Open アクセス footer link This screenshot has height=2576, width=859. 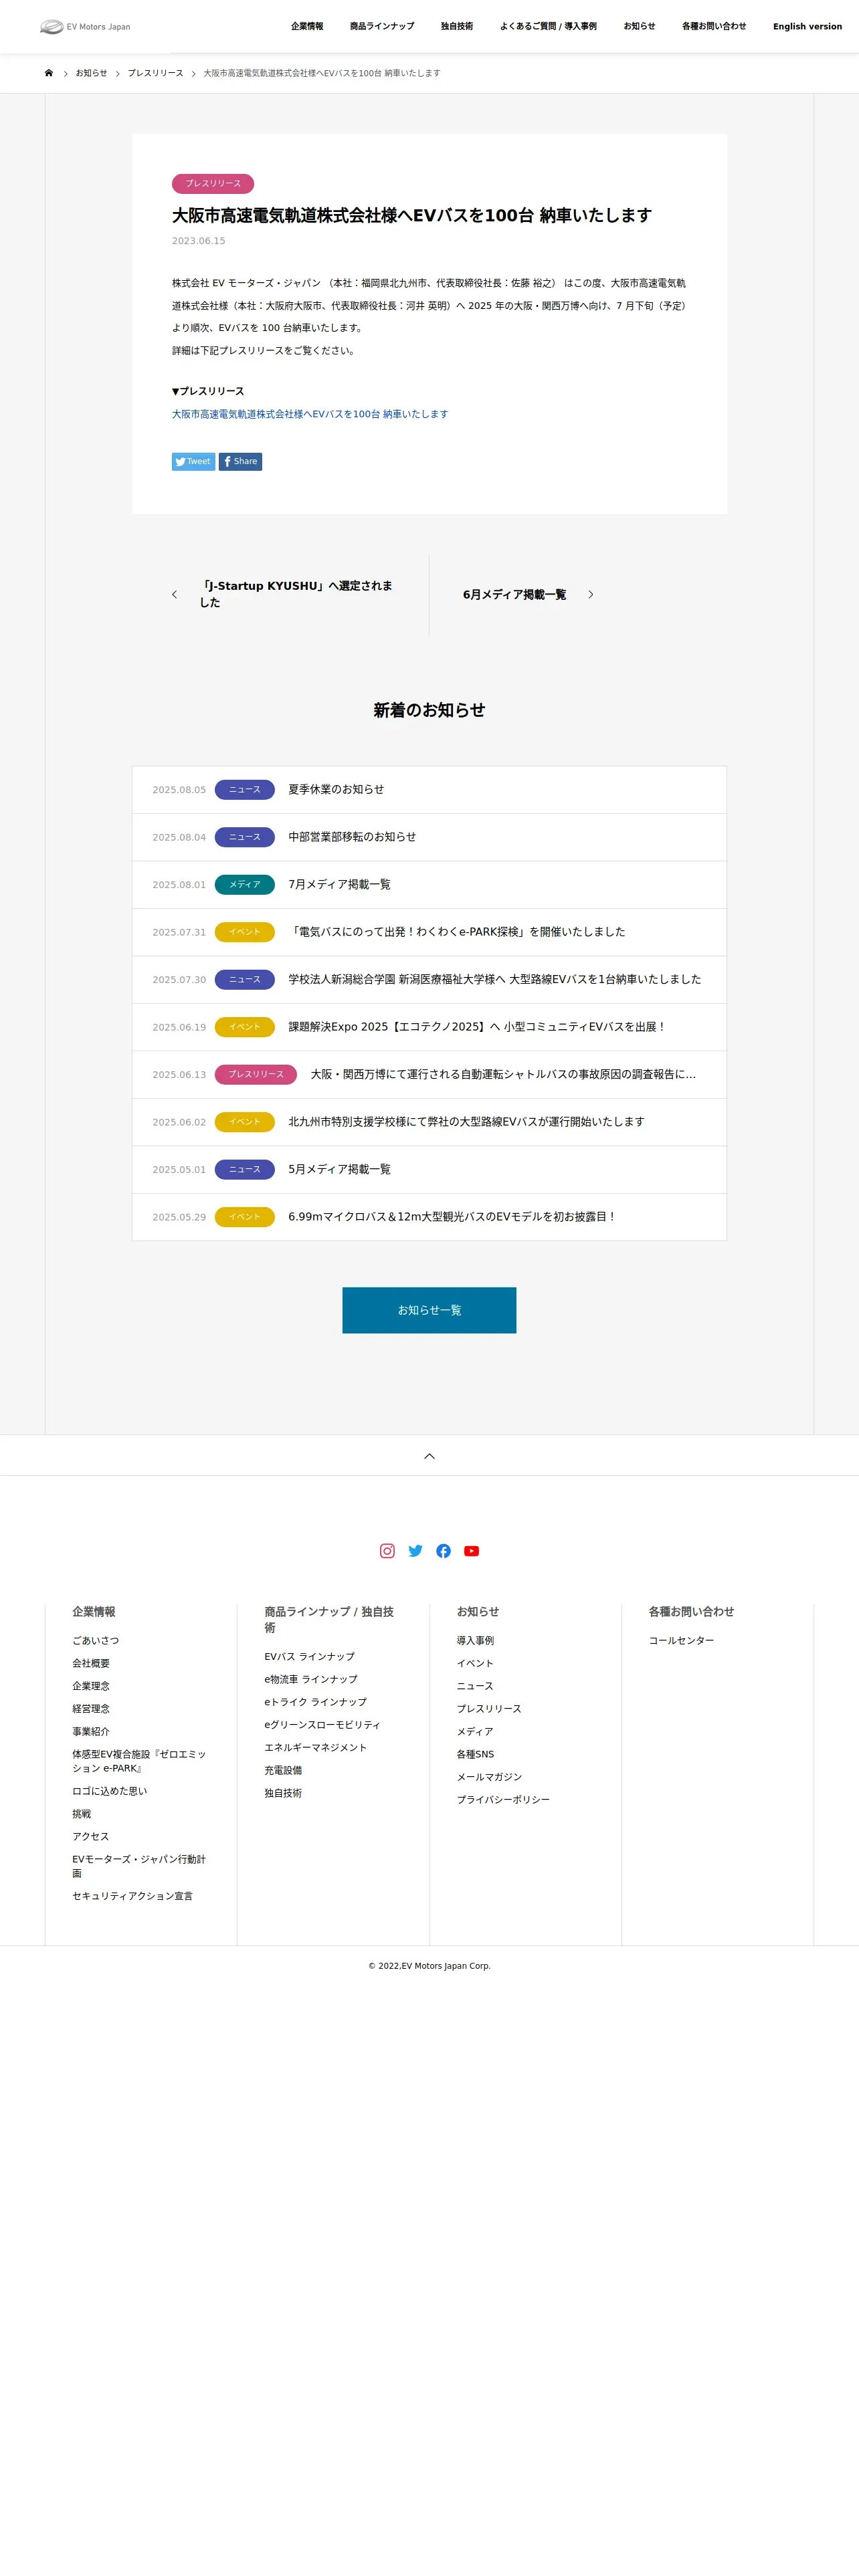point(91,1837)
